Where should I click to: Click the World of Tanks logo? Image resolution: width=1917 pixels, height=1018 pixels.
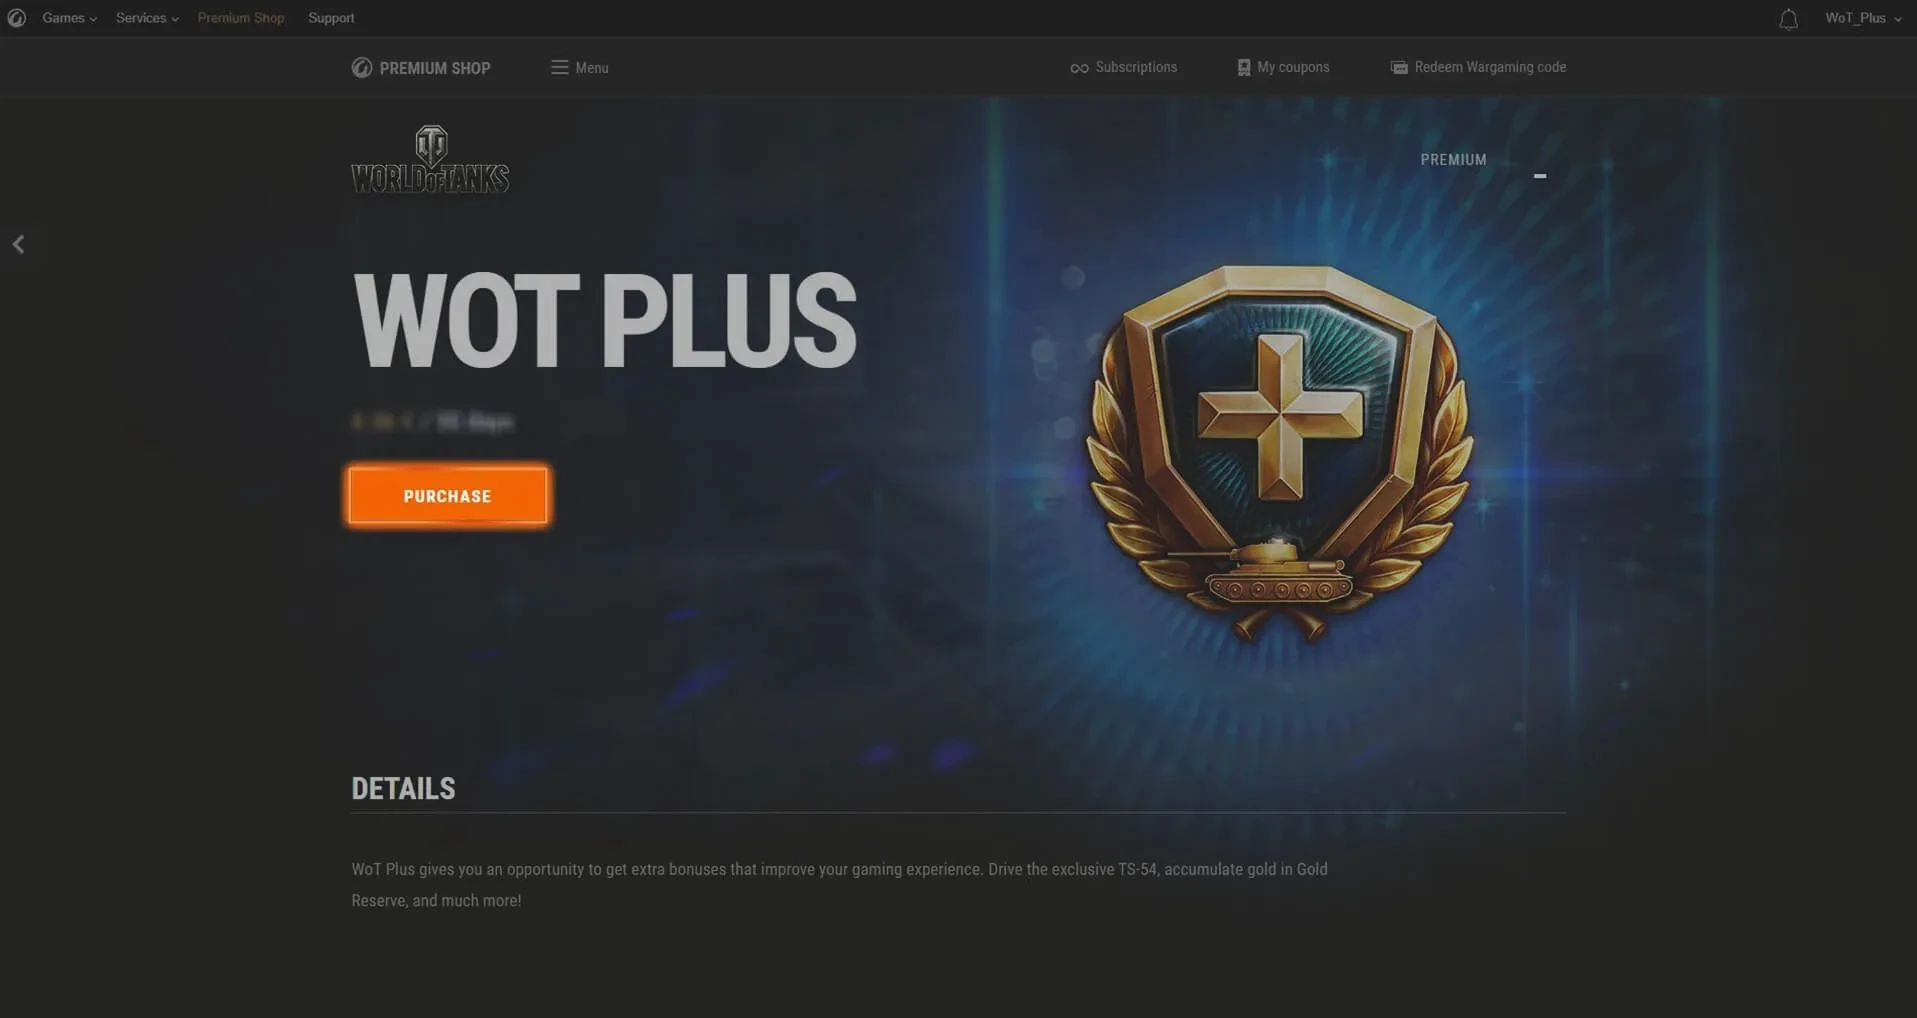pos(430,159)
